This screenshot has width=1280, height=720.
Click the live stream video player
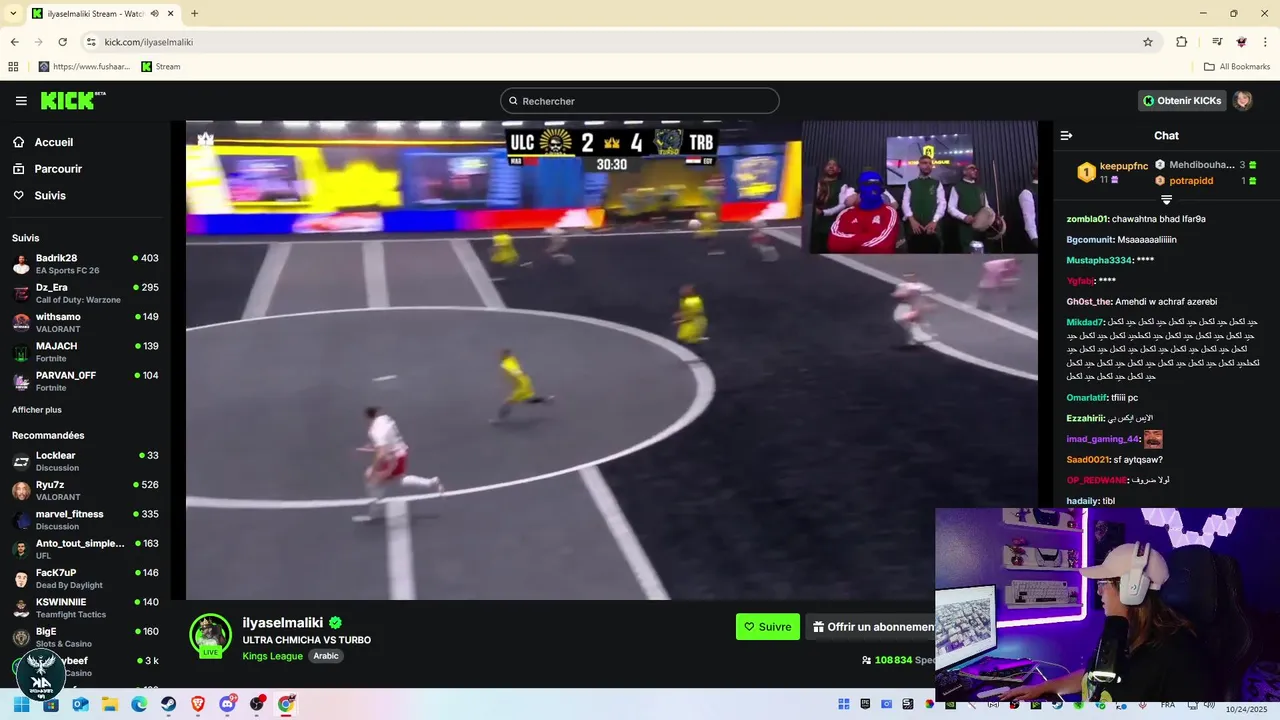point(611,360)
